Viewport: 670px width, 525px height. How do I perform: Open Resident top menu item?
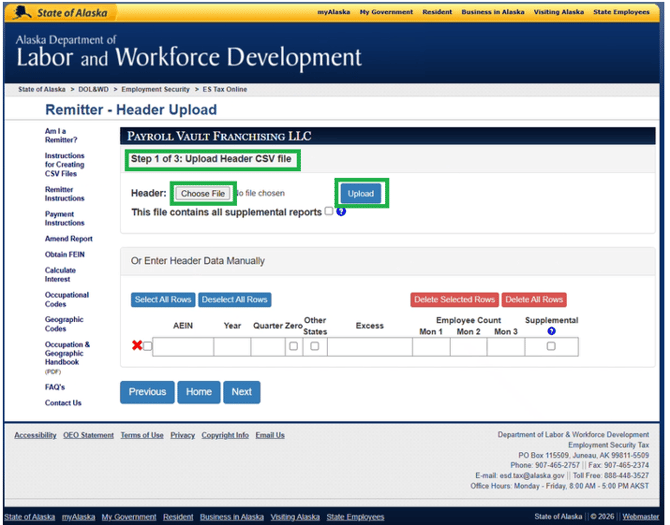pyautogui.click(x=437, y=12)
